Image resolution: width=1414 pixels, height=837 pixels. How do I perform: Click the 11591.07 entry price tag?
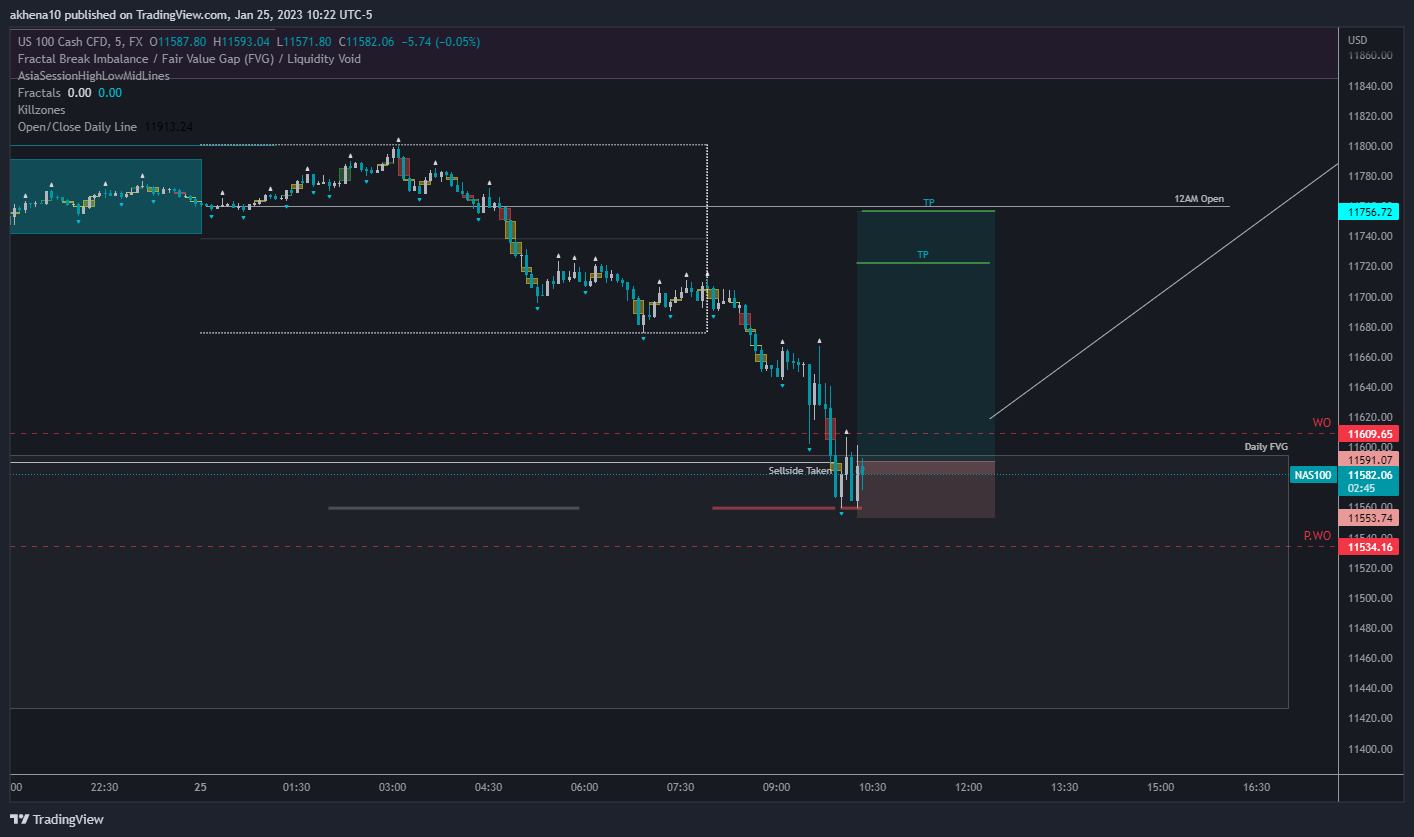[1371, 460]
